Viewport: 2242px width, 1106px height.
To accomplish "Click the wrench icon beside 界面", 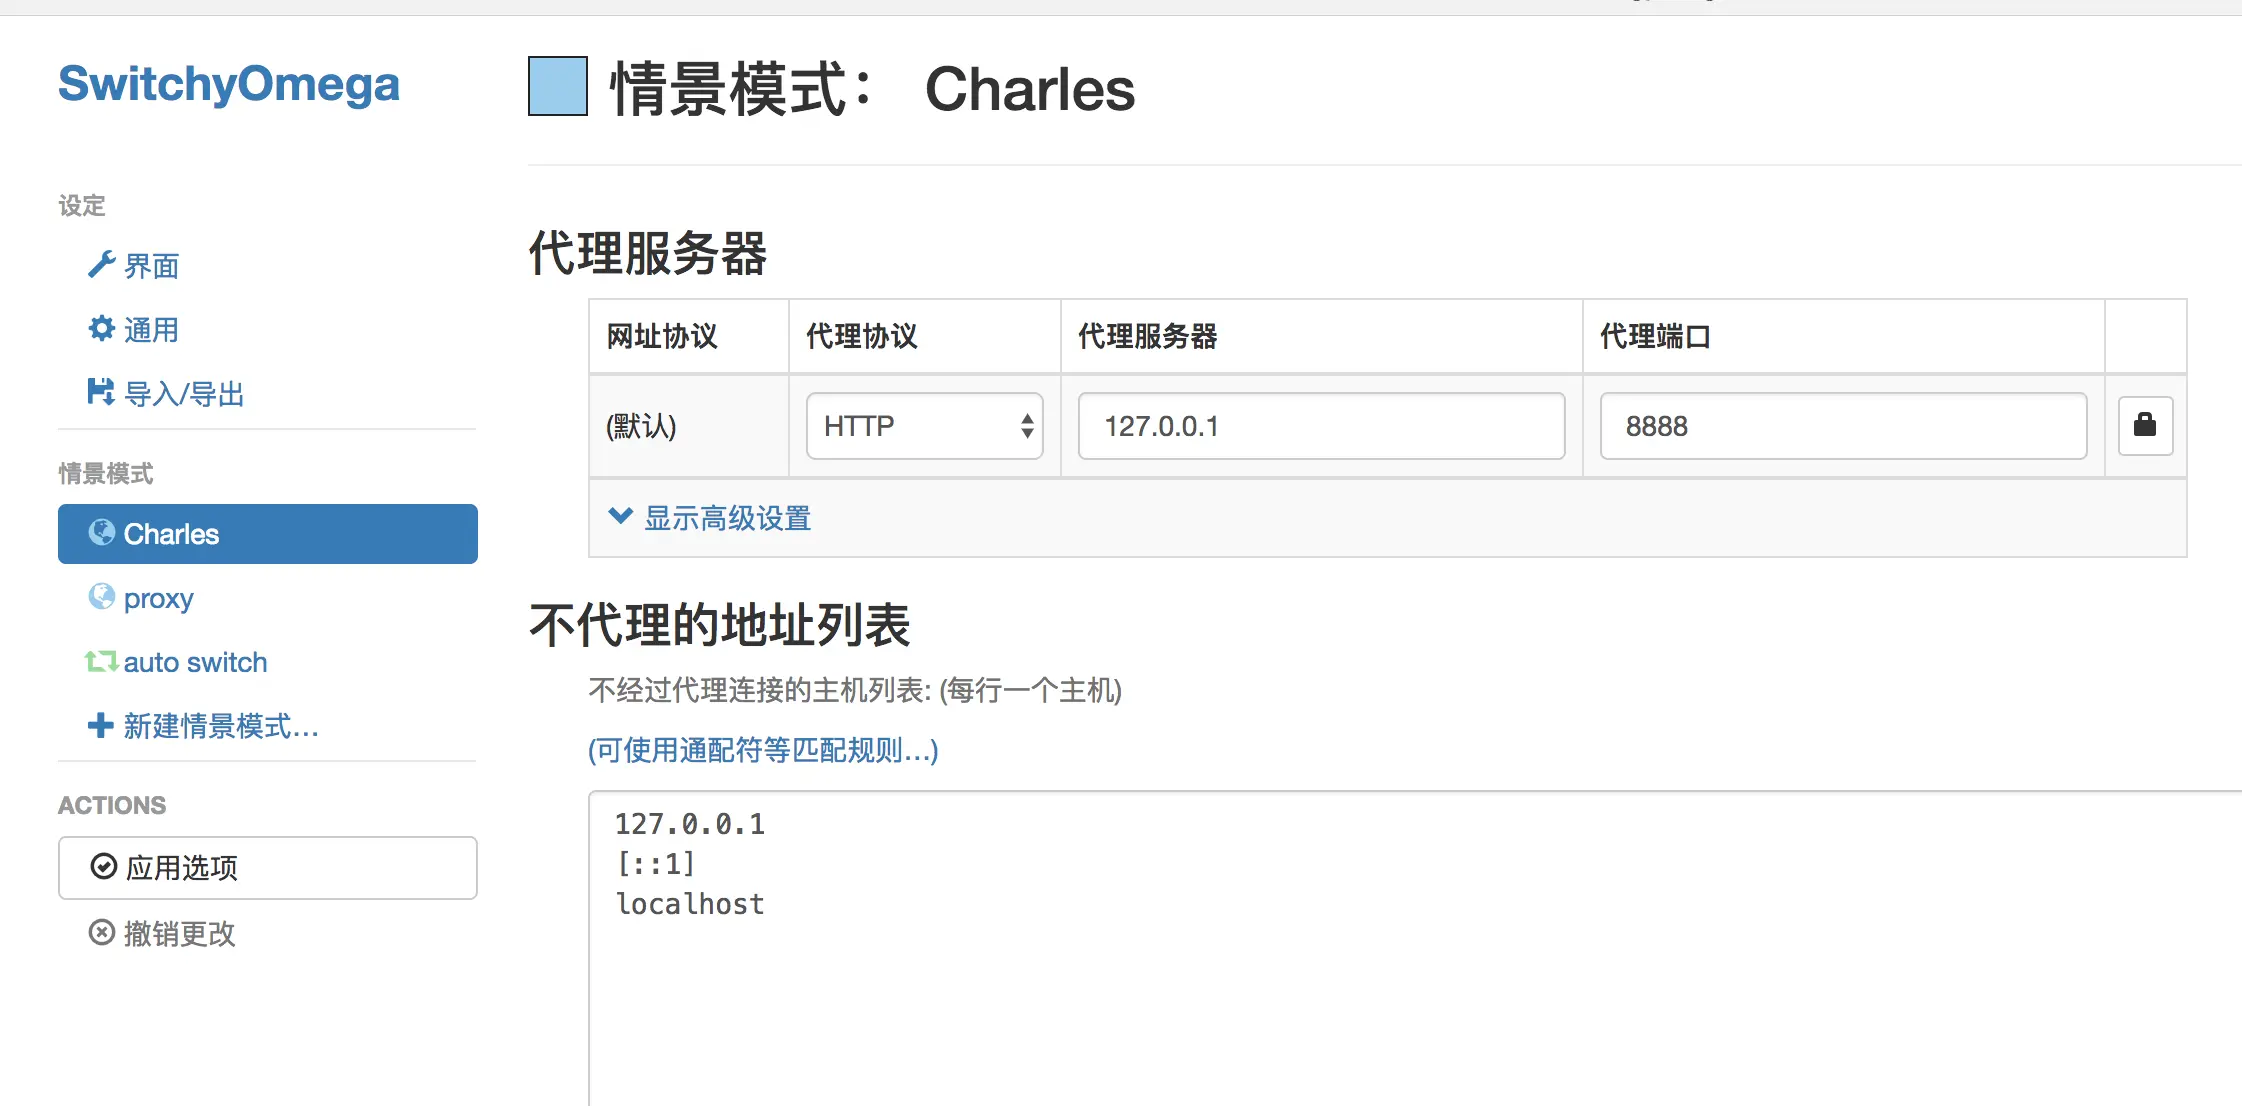I will [101, 265].
